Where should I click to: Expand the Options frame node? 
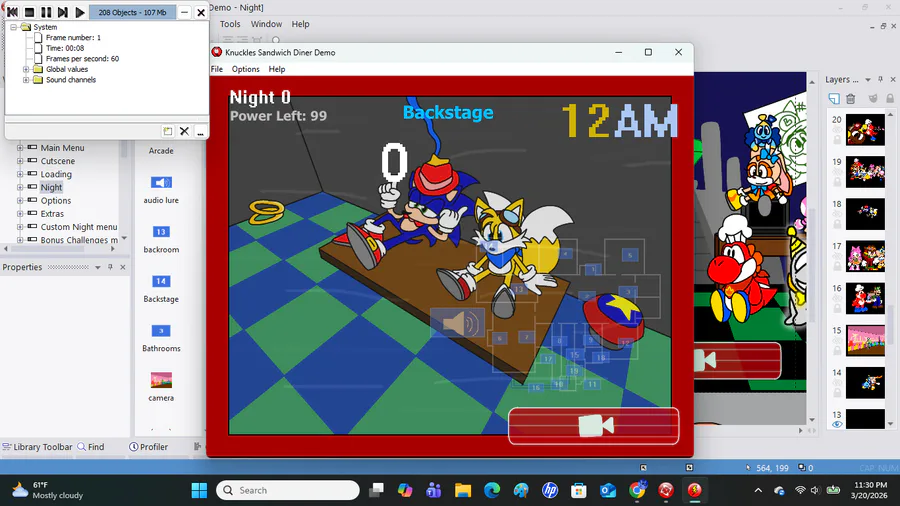click(x=20, y=200)
